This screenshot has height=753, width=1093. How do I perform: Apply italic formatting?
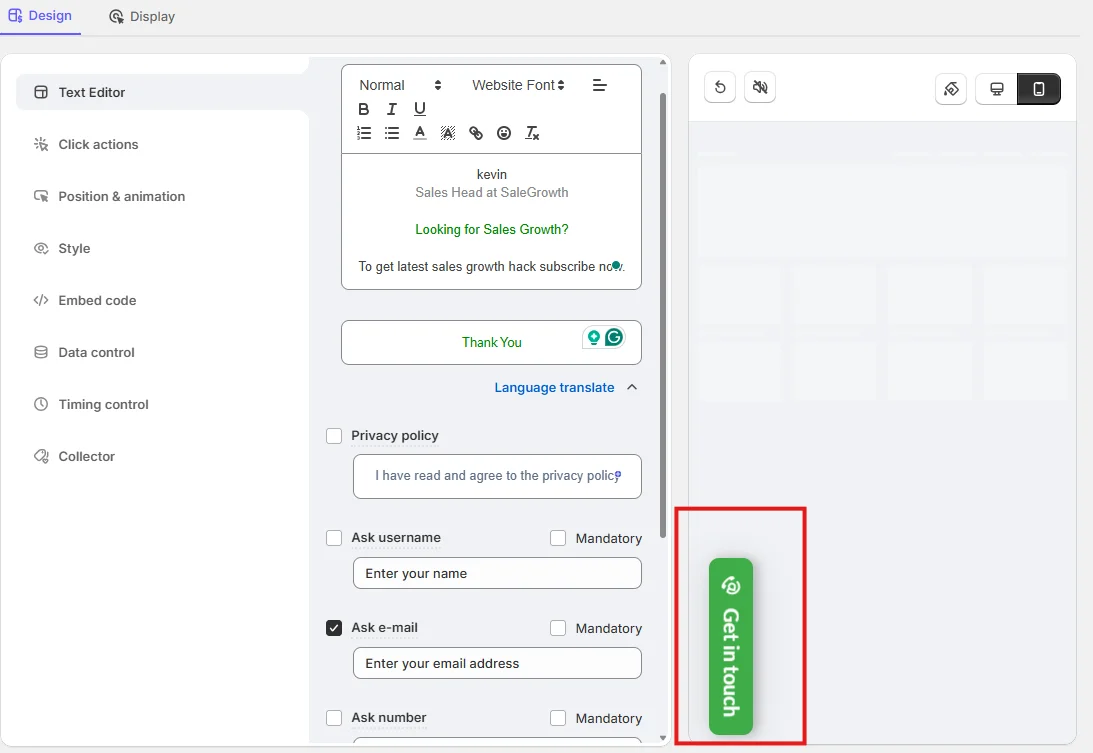(x=392, y=109)
